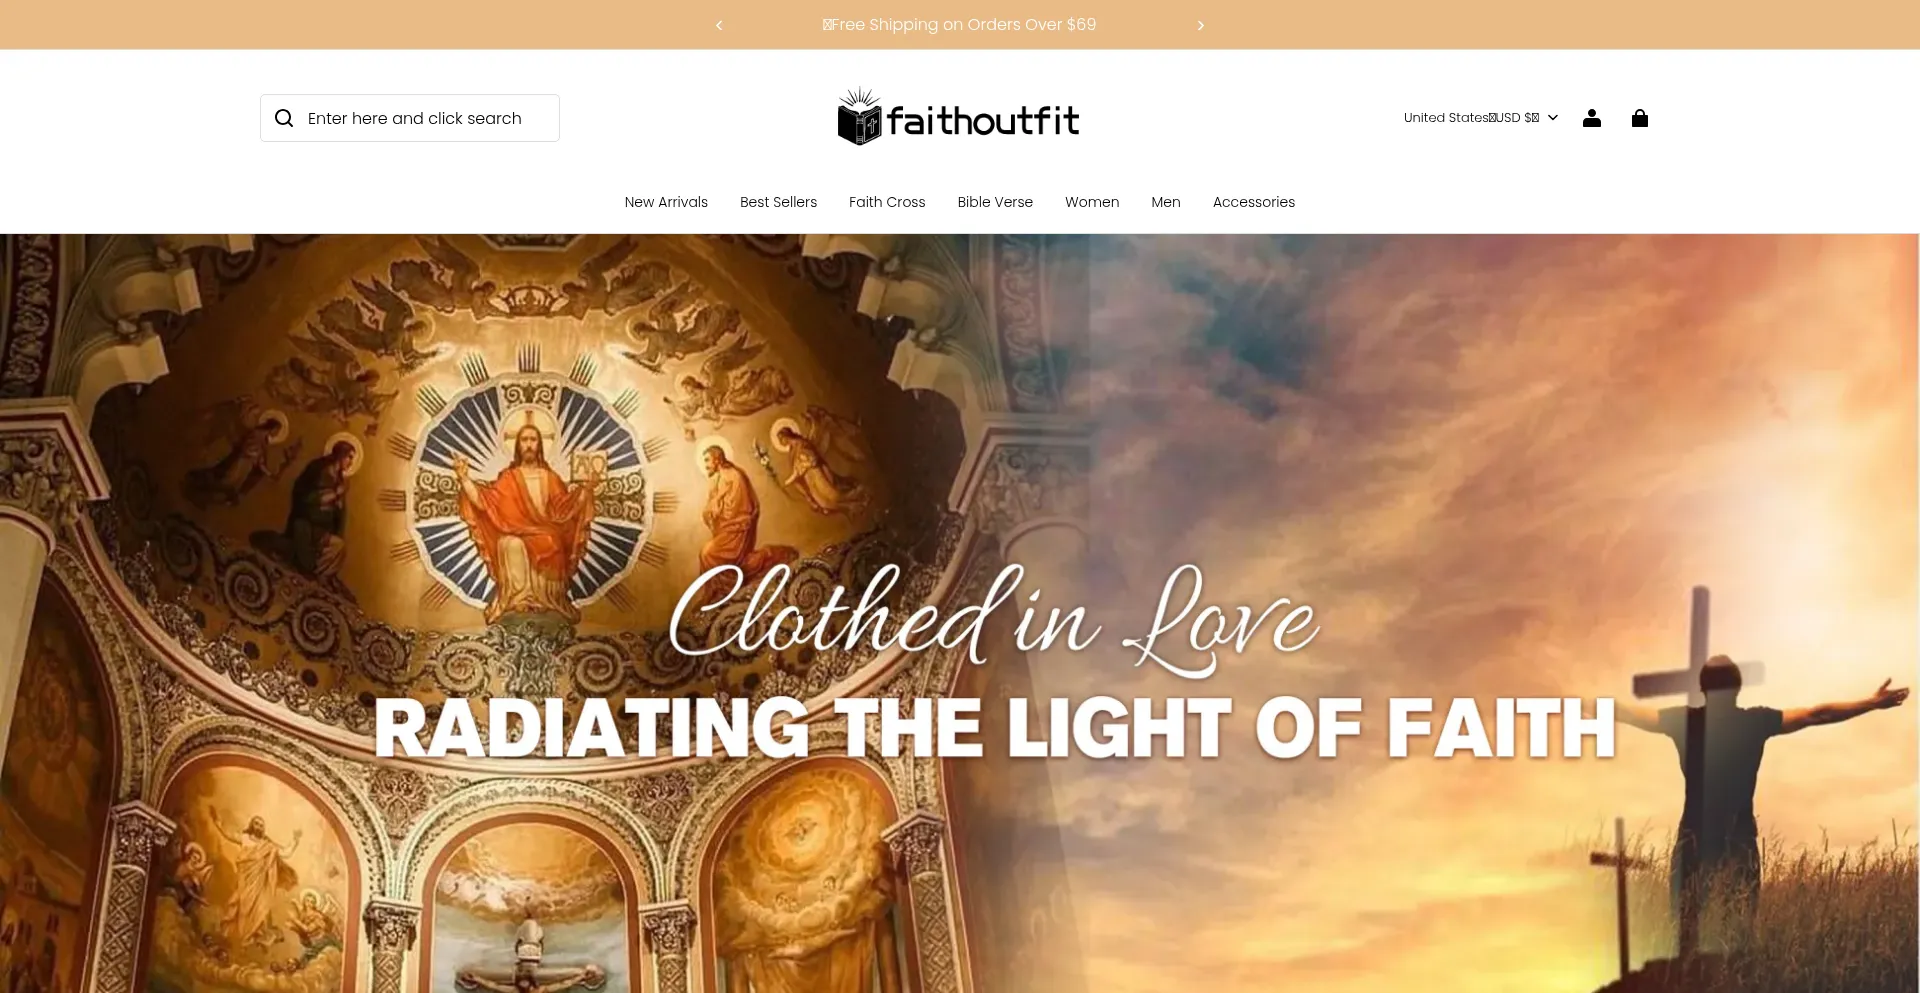Browse the Women category
This screenshot has height=993, width=1920.
[x=1092, y=202]
